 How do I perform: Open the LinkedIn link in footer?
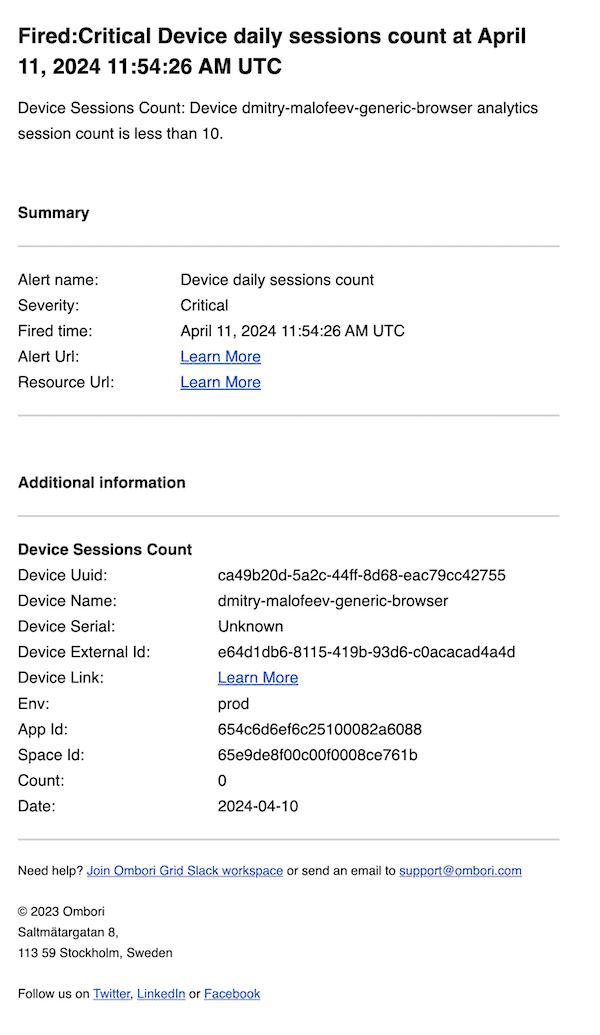[x=161, y=994]
